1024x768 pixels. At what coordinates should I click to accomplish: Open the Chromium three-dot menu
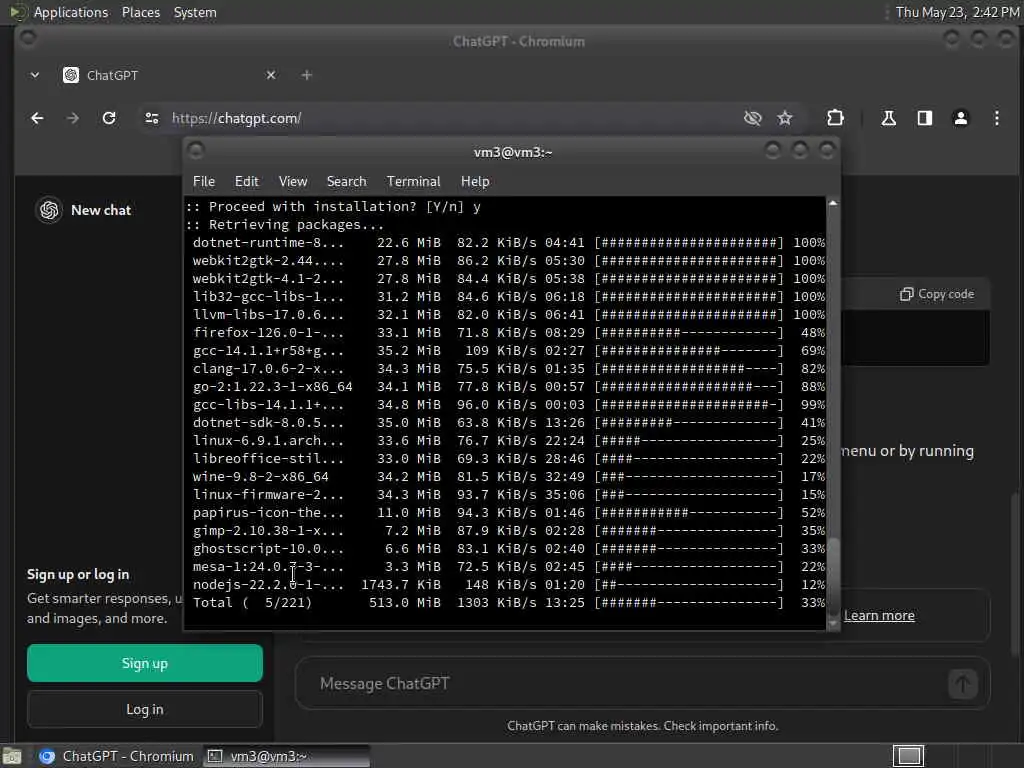click(997, 118)
